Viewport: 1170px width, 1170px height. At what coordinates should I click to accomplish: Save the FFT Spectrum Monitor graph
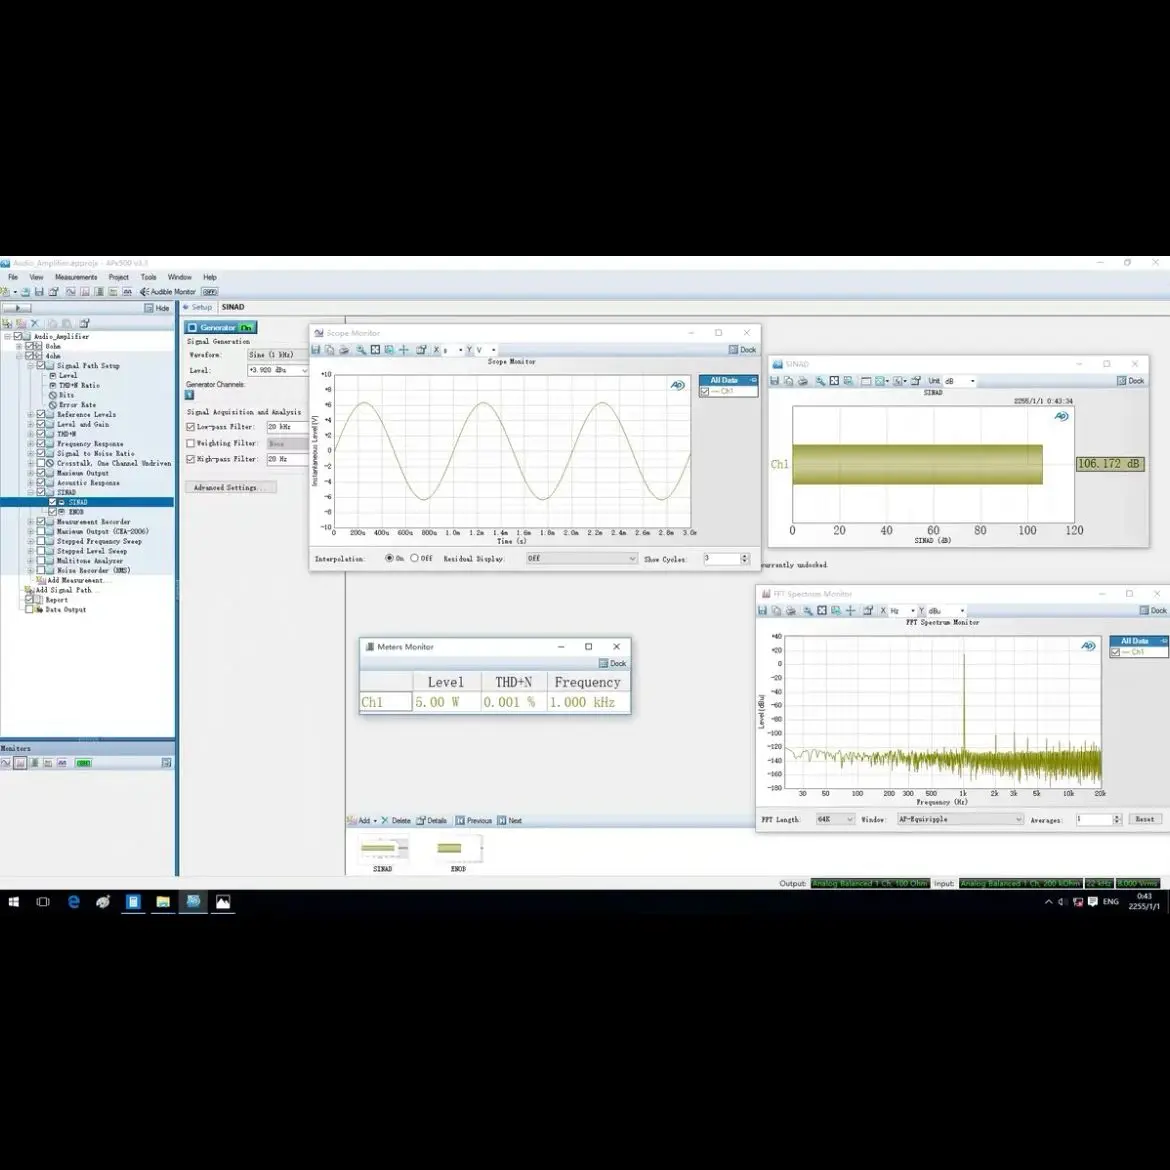(763, 611)
